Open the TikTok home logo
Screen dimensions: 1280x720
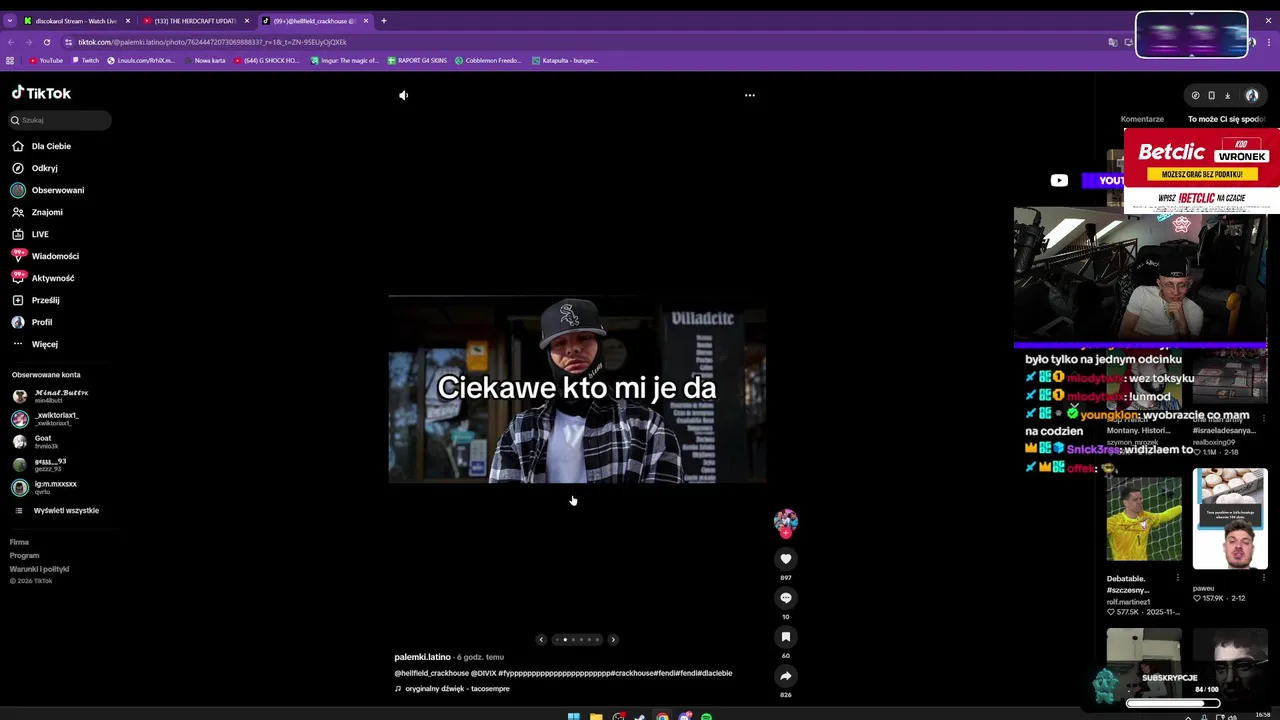41,93
